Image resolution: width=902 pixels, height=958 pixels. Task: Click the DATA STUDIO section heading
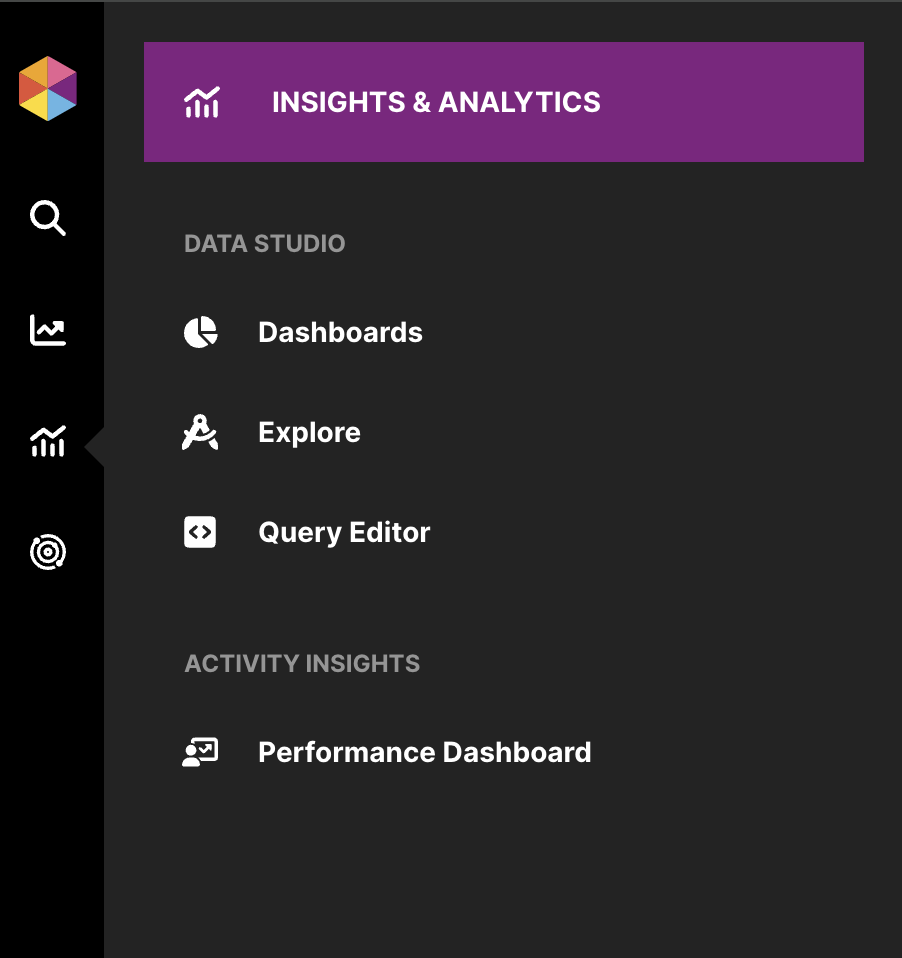[x=264, y=244]
